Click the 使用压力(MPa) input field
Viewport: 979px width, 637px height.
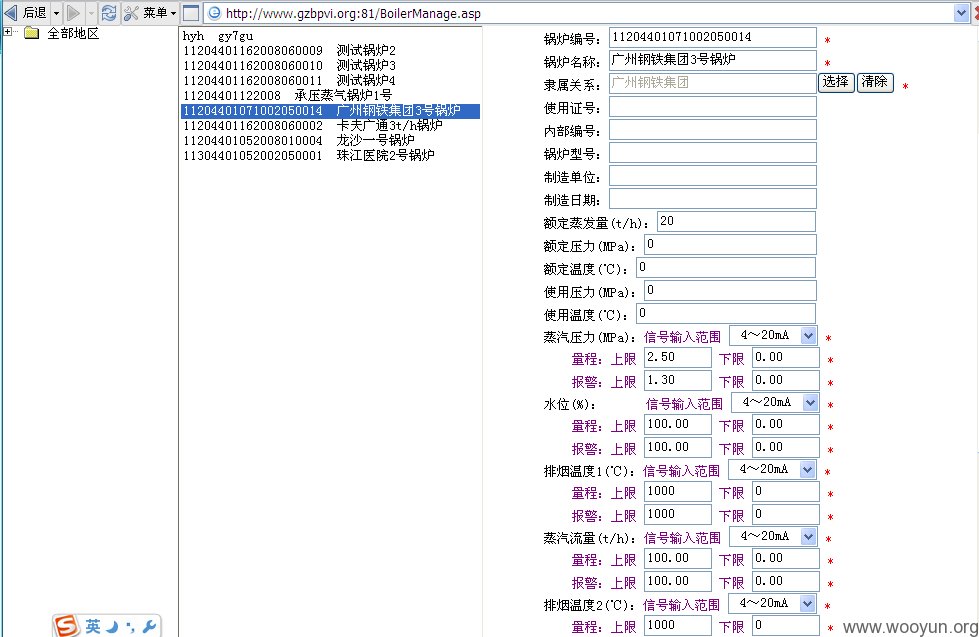click(730, 290)
